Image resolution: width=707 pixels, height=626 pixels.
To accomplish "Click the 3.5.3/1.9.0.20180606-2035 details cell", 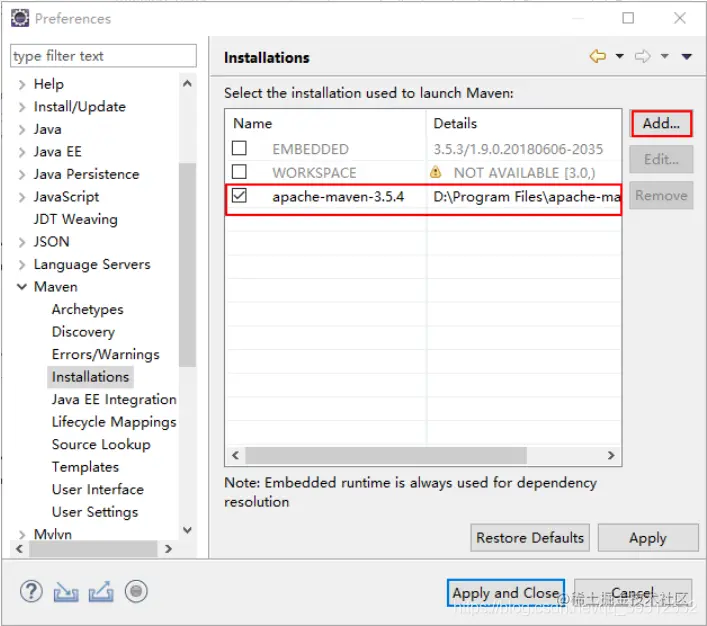I will tap(518, 149).
